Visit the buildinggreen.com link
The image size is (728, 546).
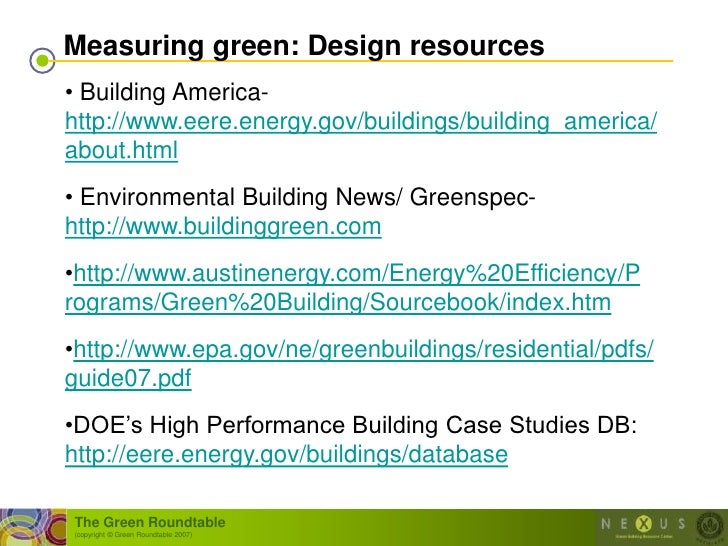tap(223, 227)
